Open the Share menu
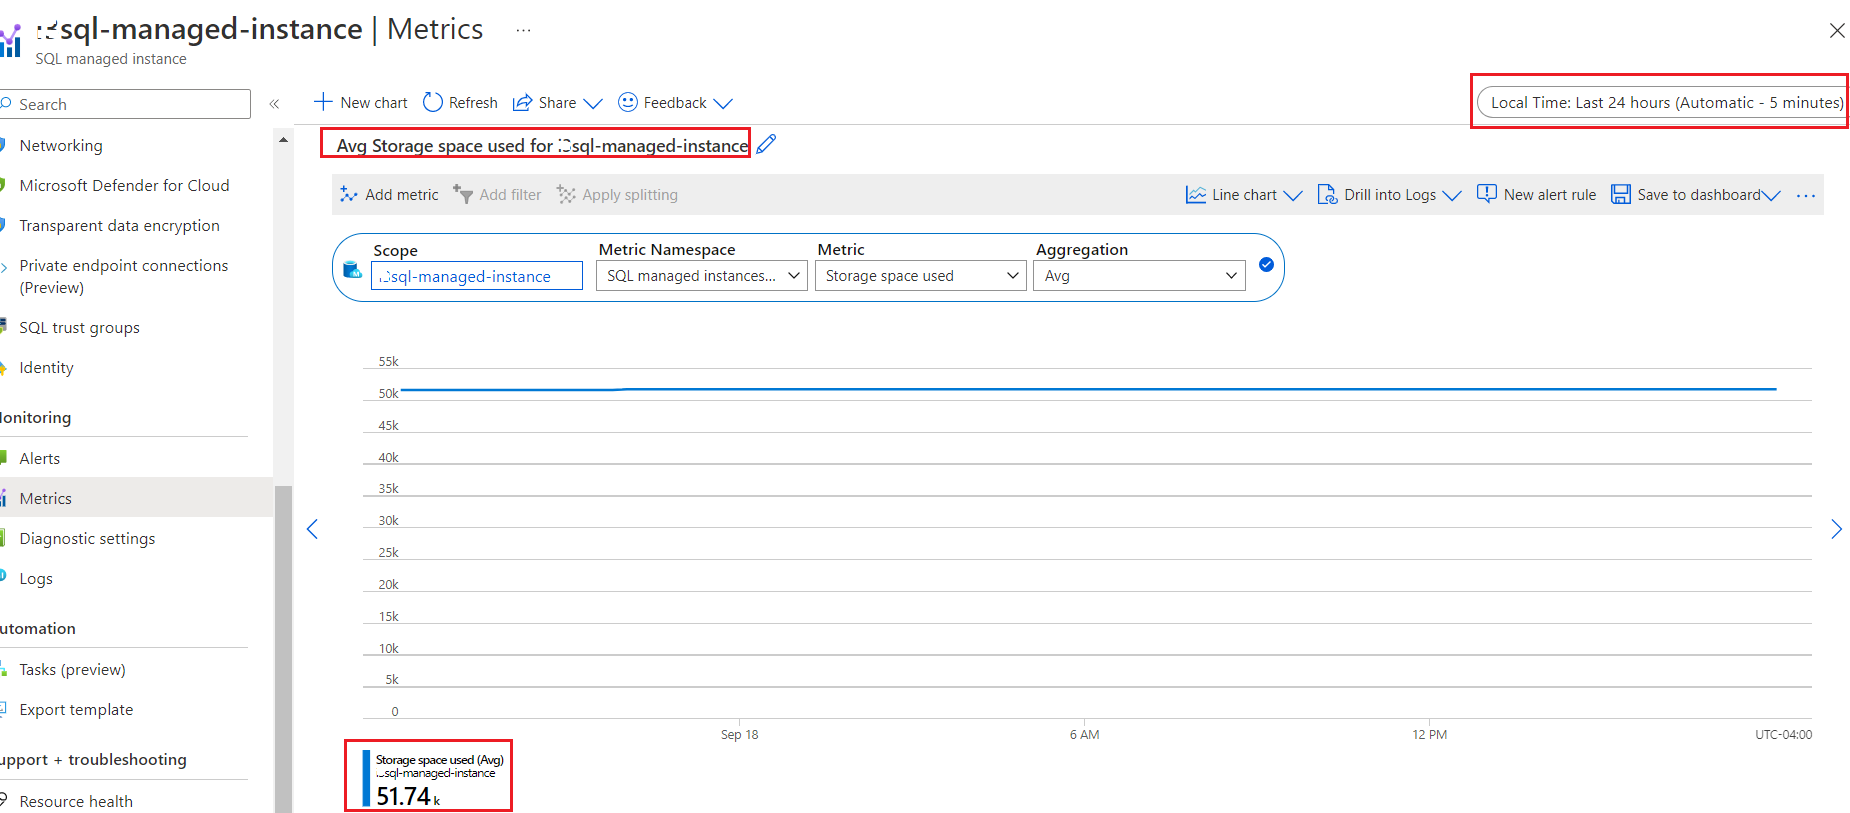 [x=558, y=103]
